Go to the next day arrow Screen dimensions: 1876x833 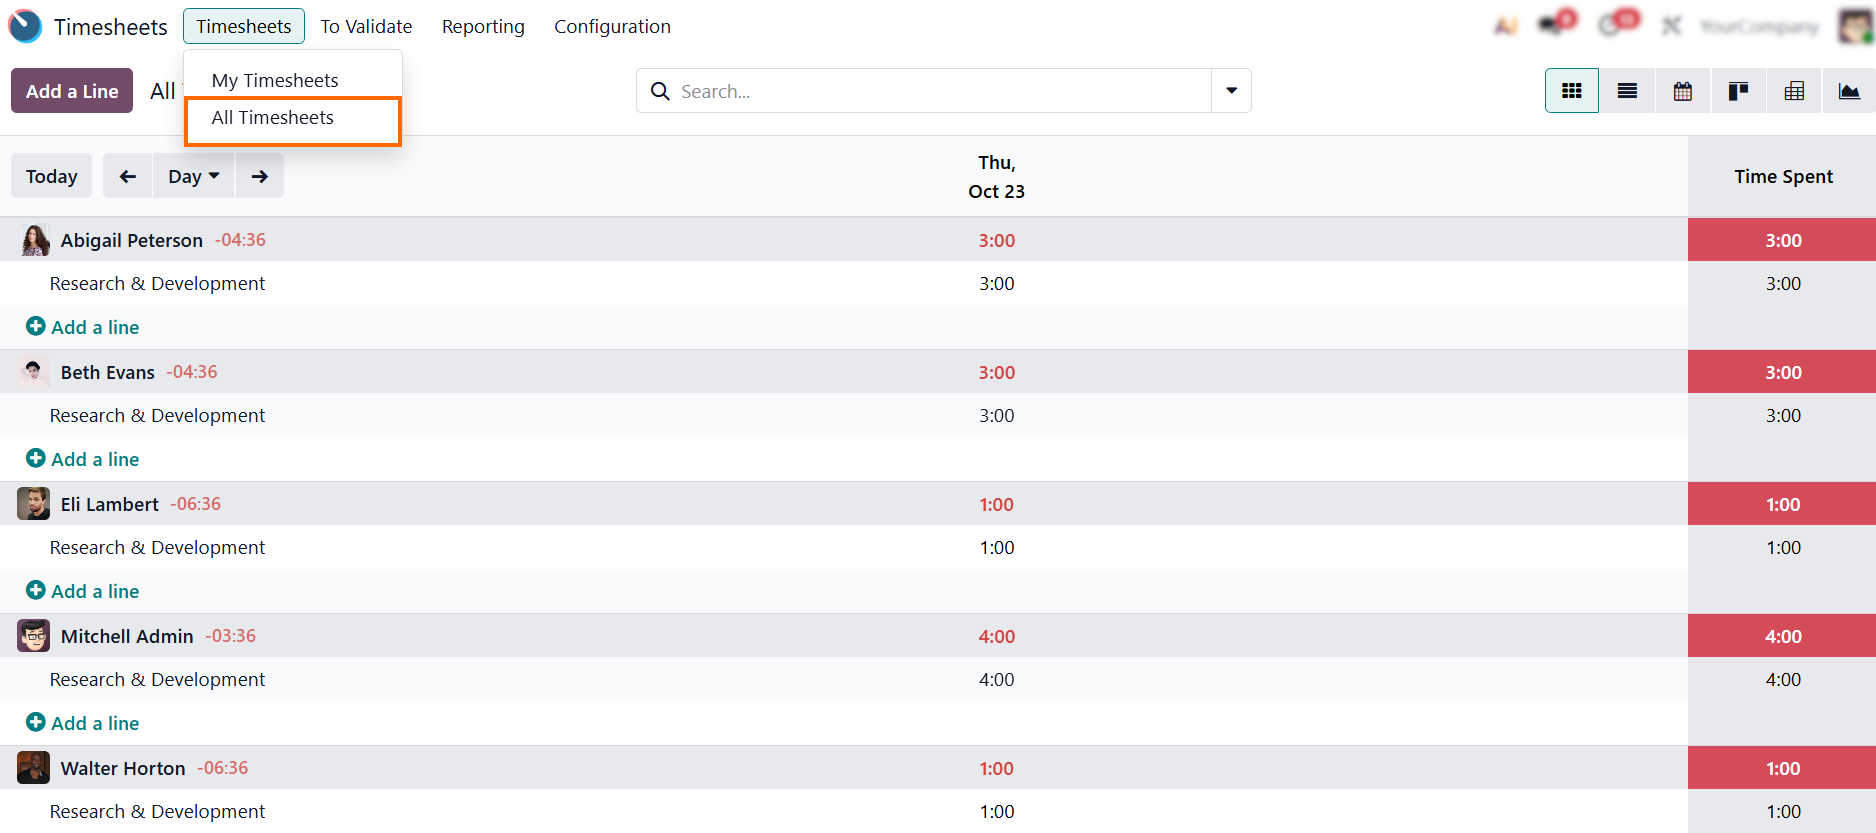point(260,176)
